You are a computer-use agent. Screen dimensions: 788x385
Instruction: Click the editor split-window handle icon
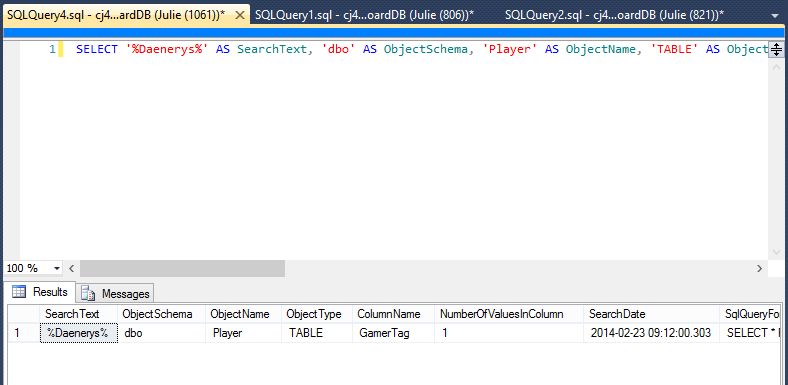coord(776,49)
